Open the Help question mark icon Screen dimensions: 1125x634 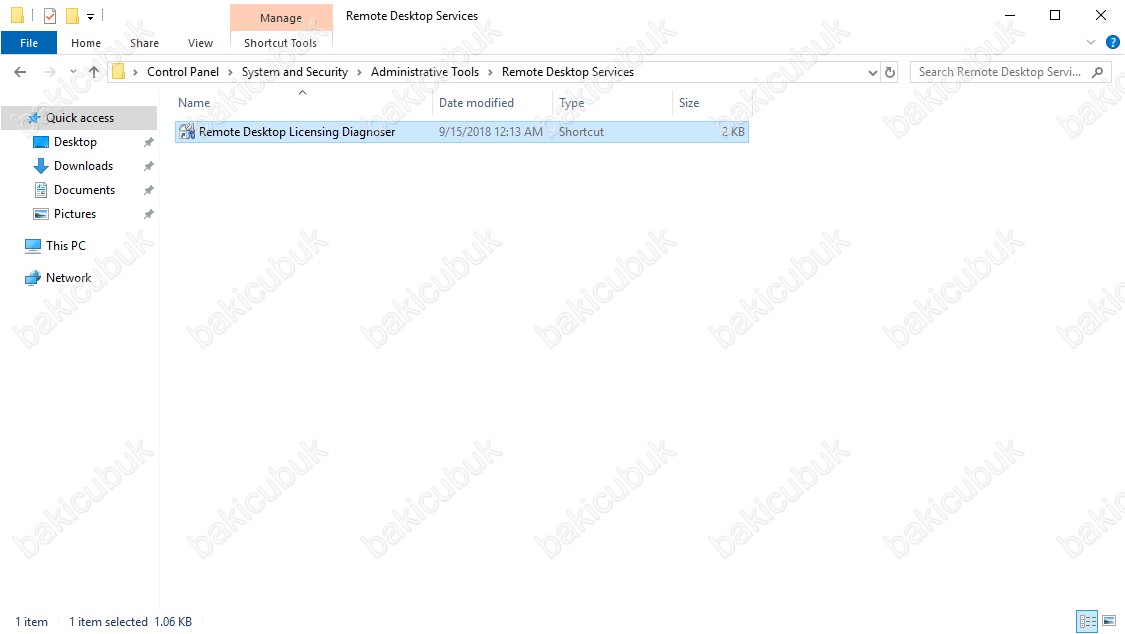(x=1113, y=42)
